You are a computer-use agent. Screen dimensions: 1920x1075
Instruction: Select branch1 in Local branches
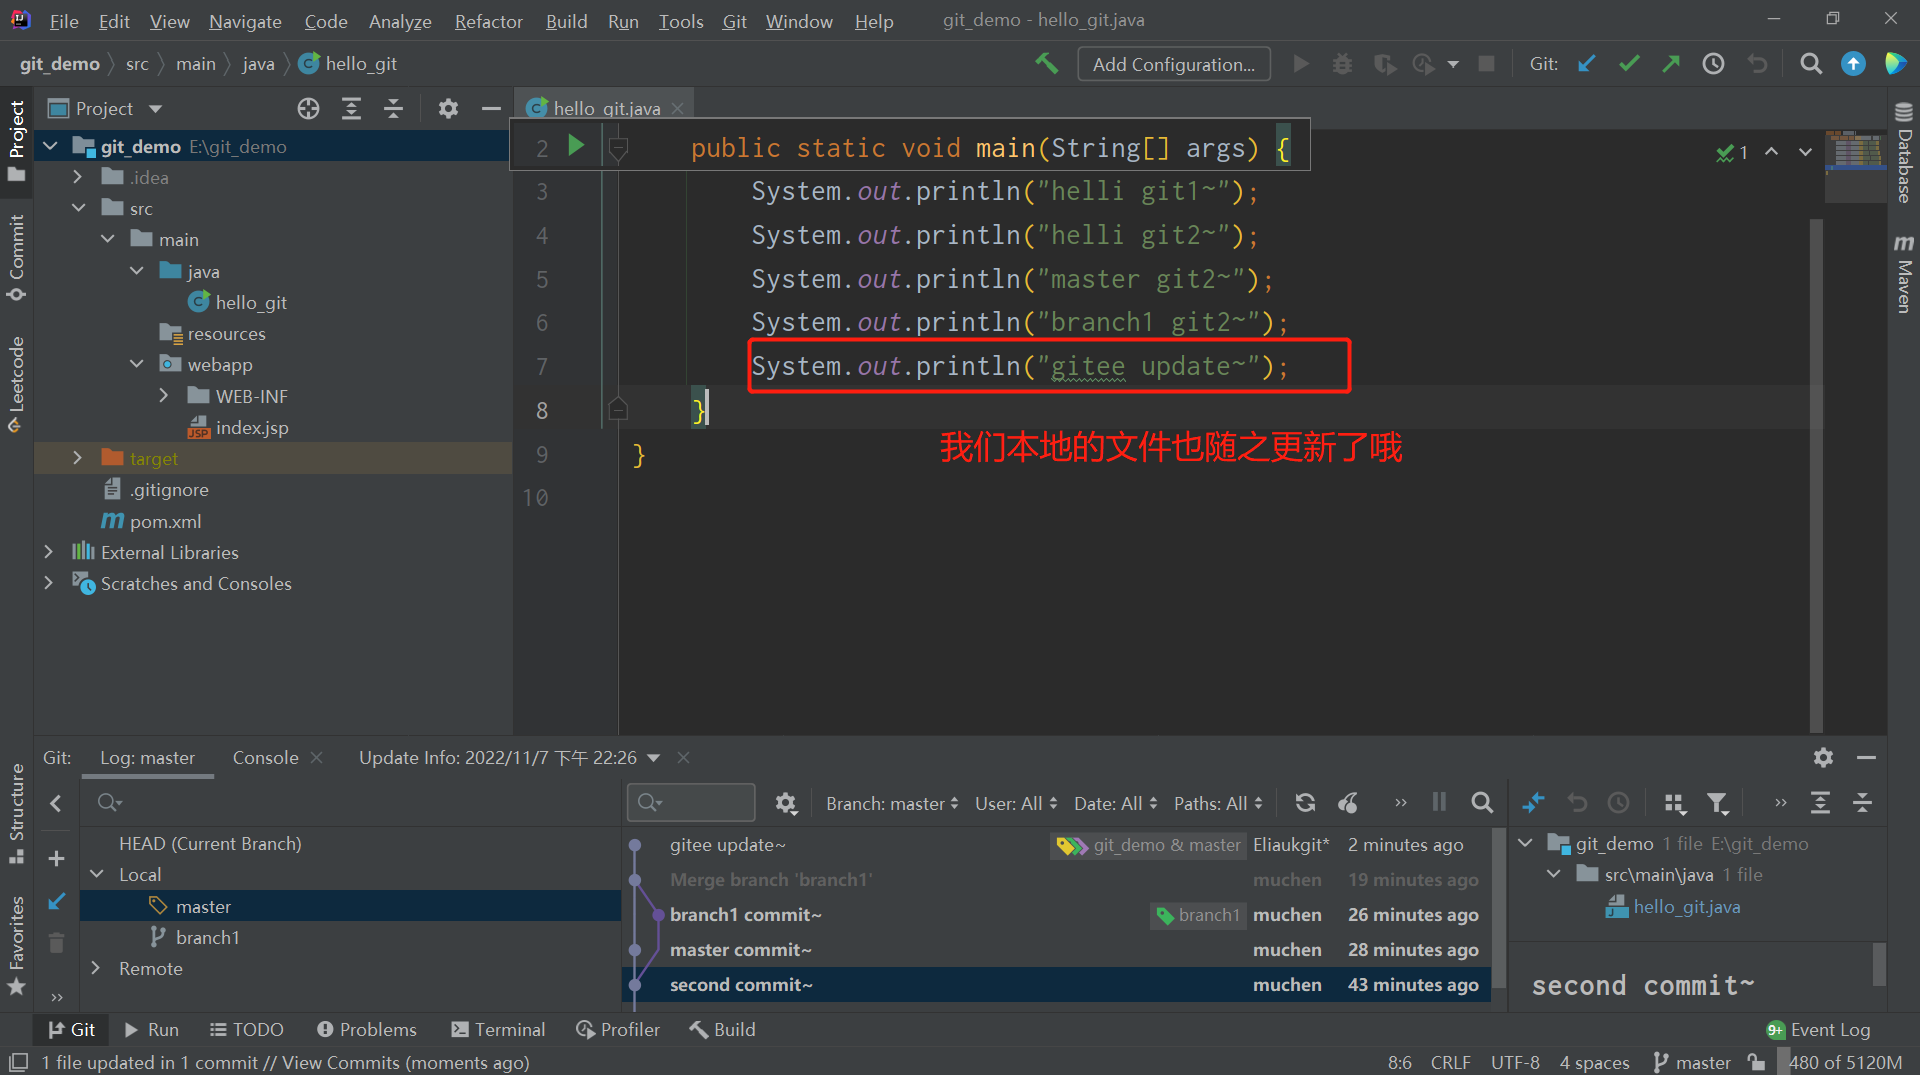tap(207, 937)
